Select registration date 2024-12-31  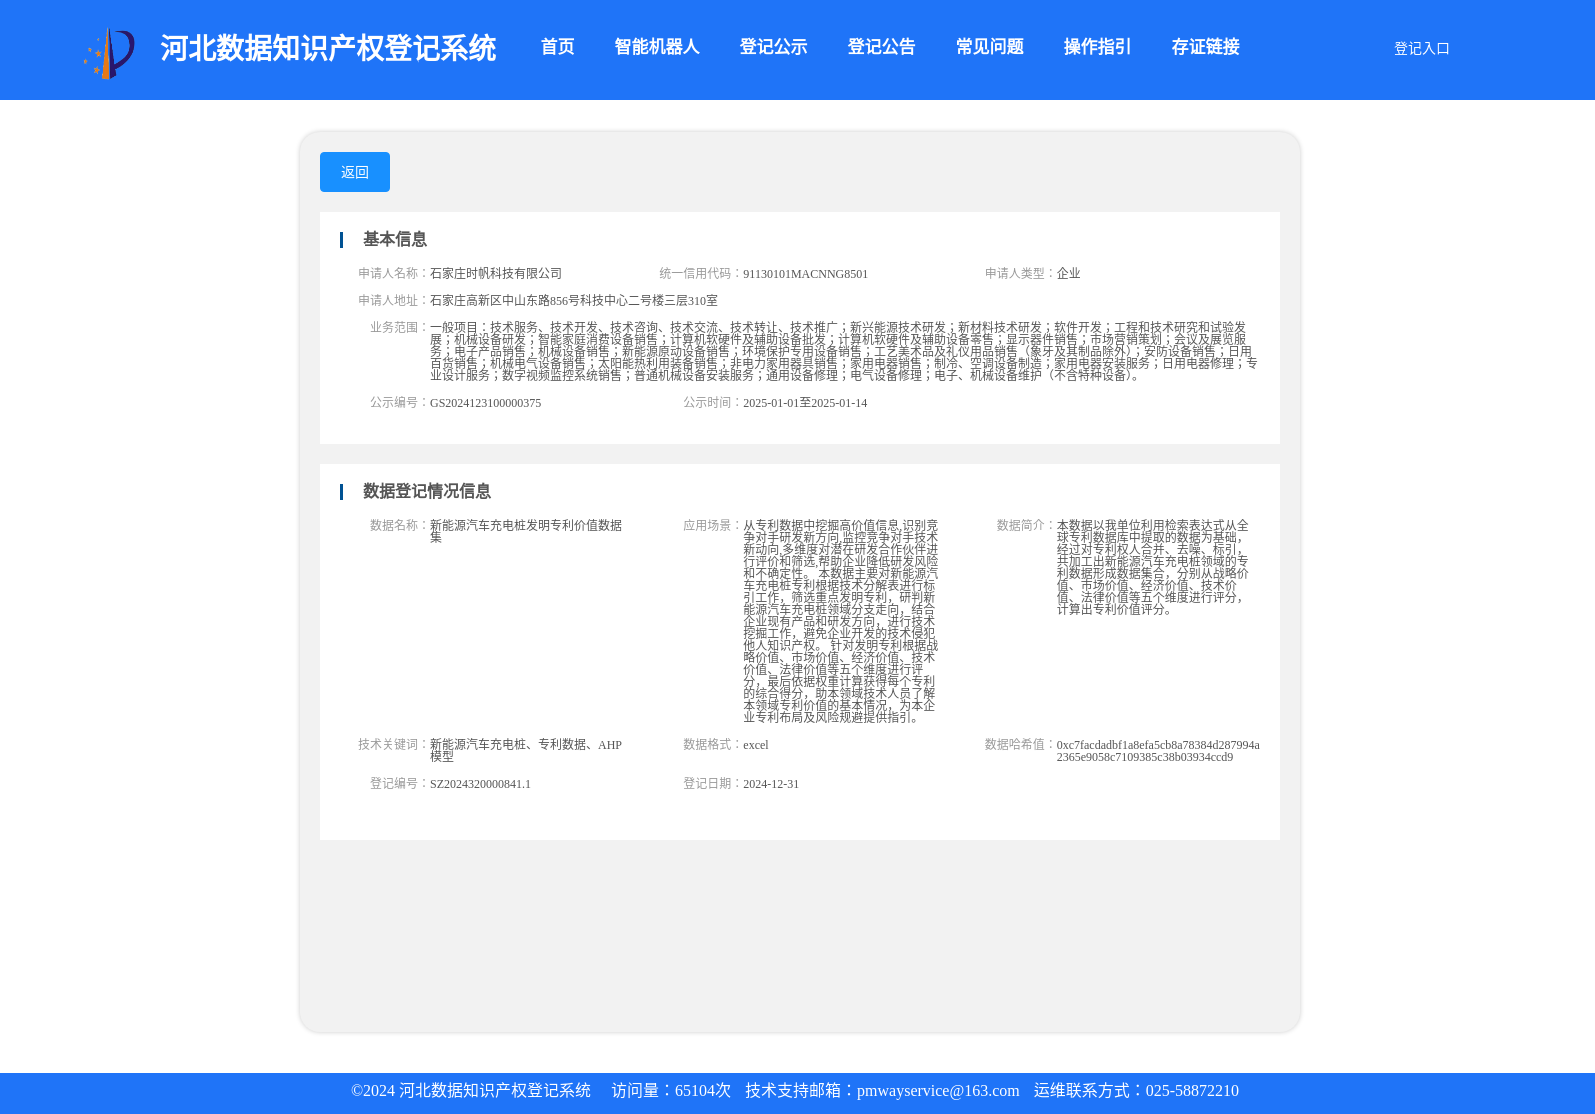[771, 784]
